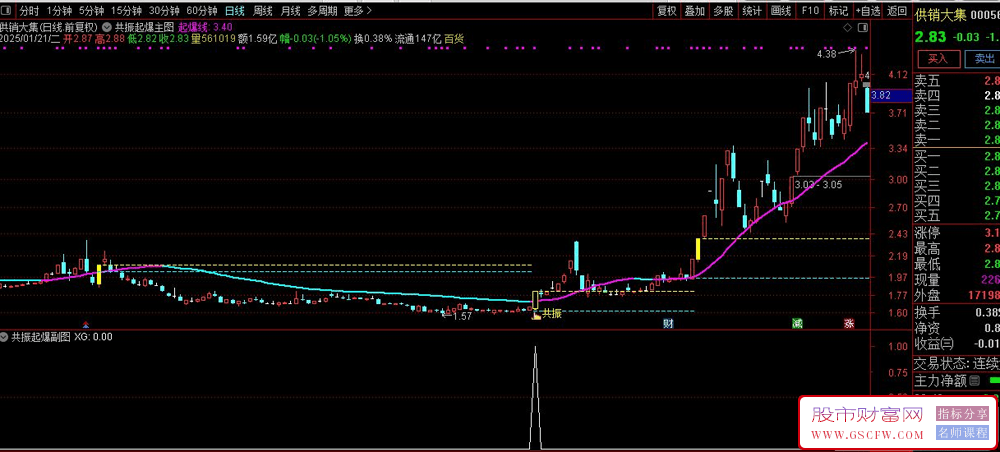This screenshot has width=1000, height=452.
Task: Switch to the 5分钟 period tab
Action: click(91, 11)
